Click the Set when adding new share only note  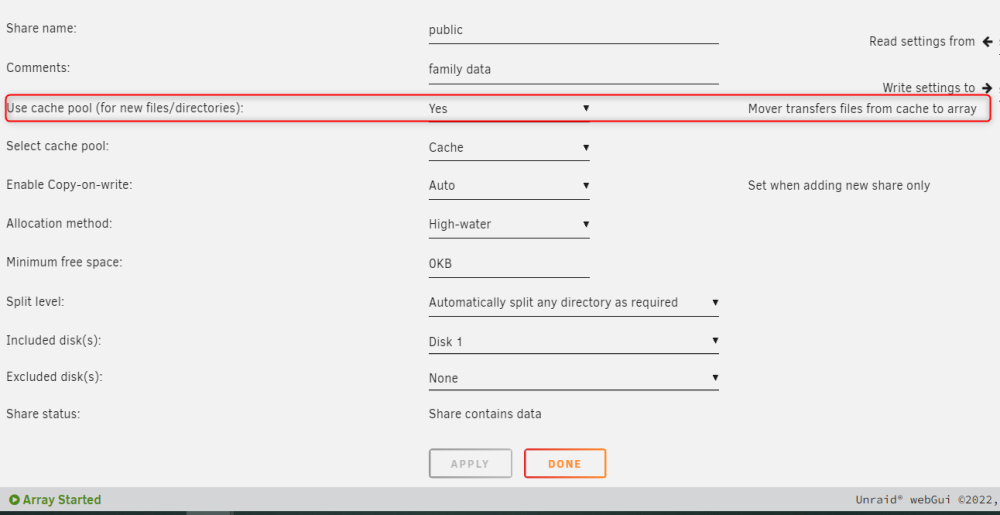[x=839, y=186]
